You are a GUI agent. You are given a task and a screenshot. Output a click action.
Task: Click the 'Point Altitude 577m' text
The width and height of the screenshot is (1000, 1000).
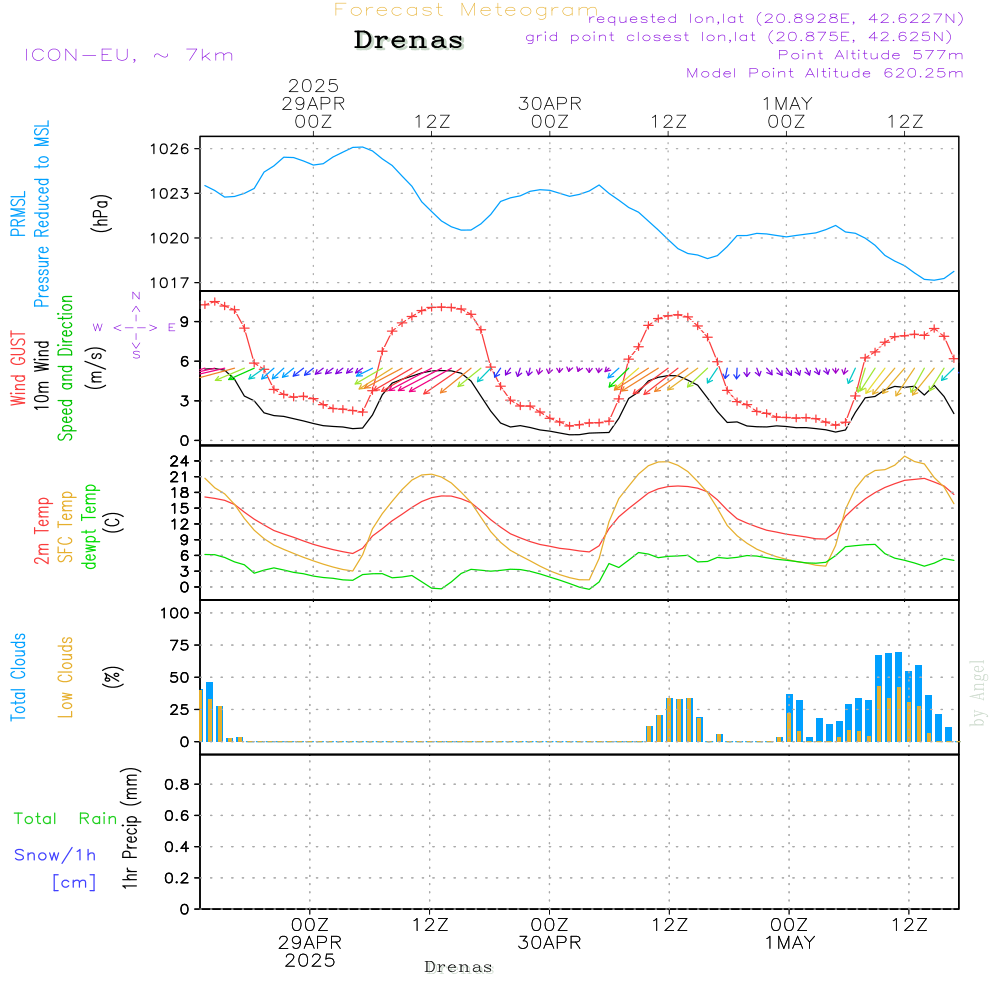click(871, 55)
